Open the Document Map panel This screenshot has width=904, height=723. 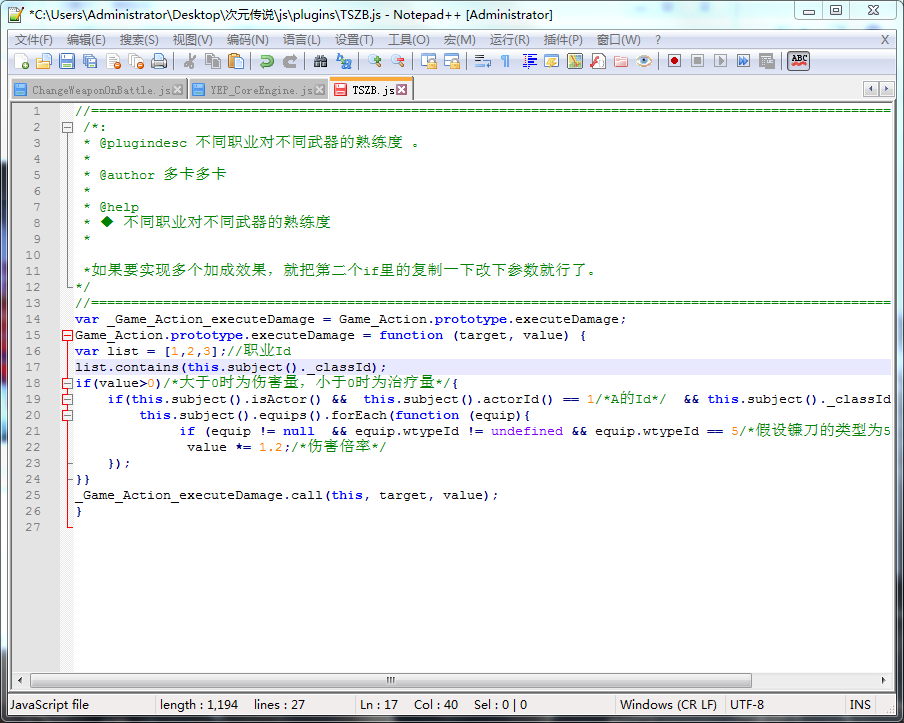575,61
